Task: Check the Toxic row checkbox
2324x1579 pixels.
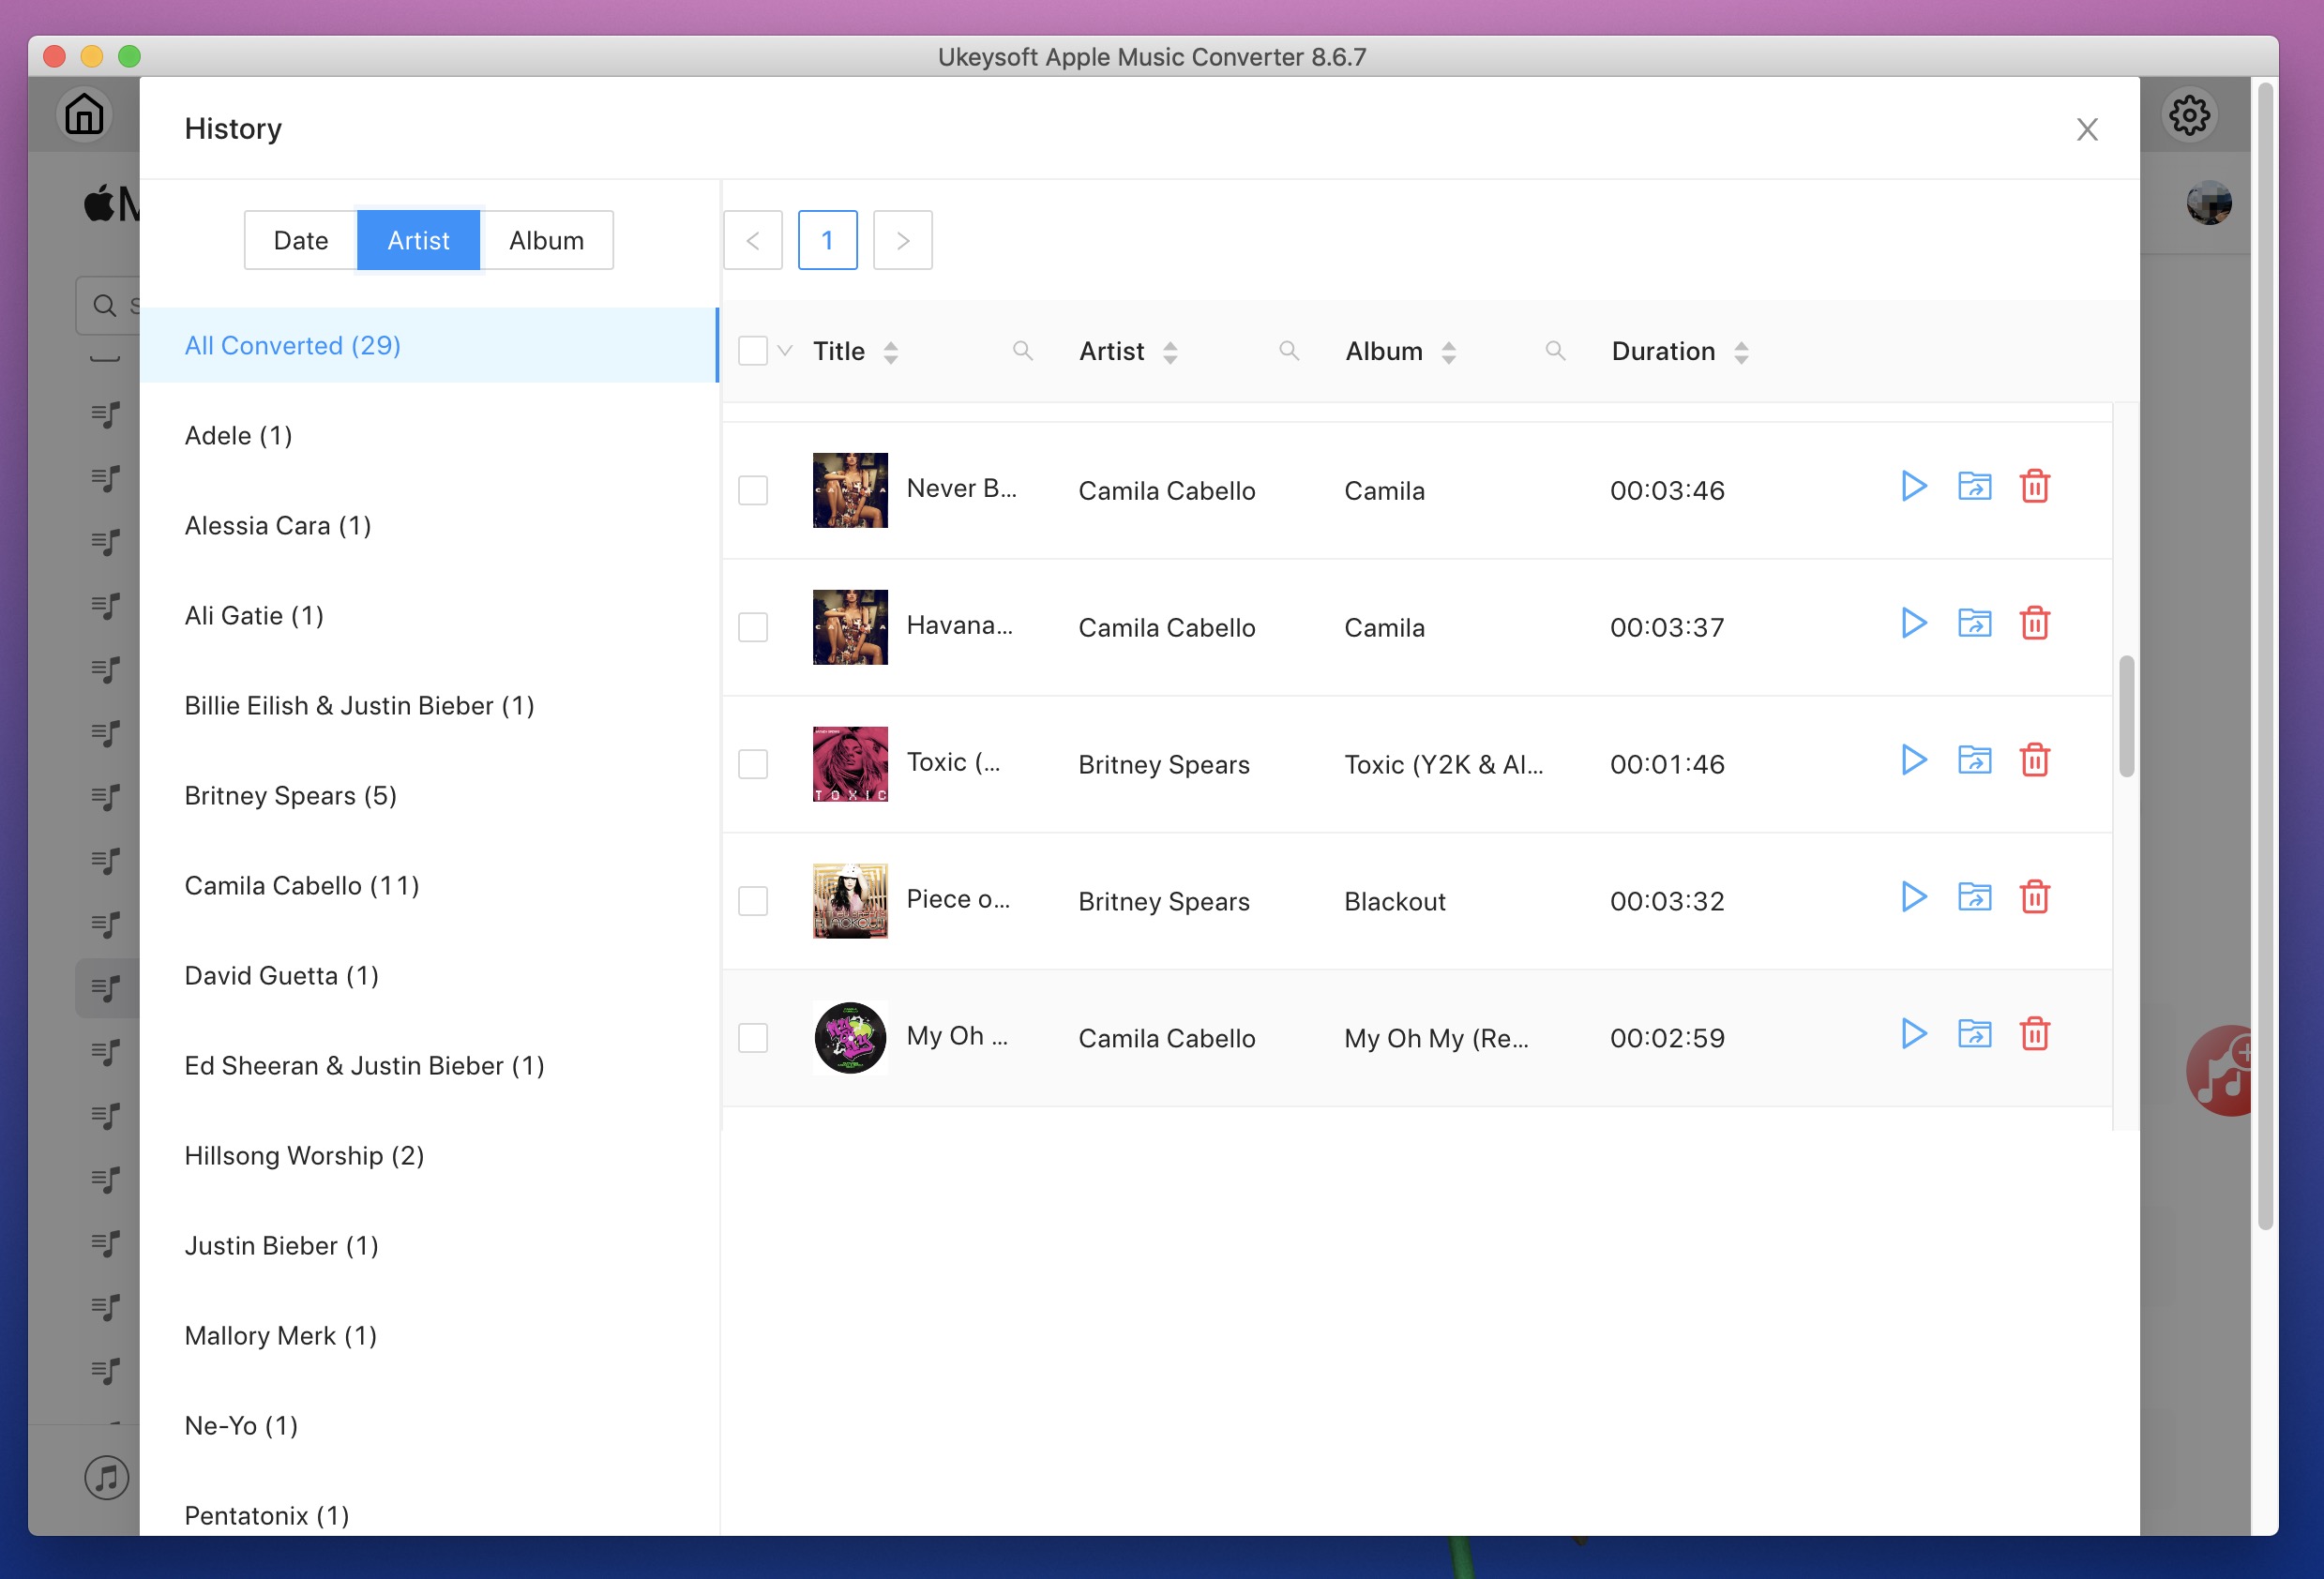Action: (x=753, y=765)
